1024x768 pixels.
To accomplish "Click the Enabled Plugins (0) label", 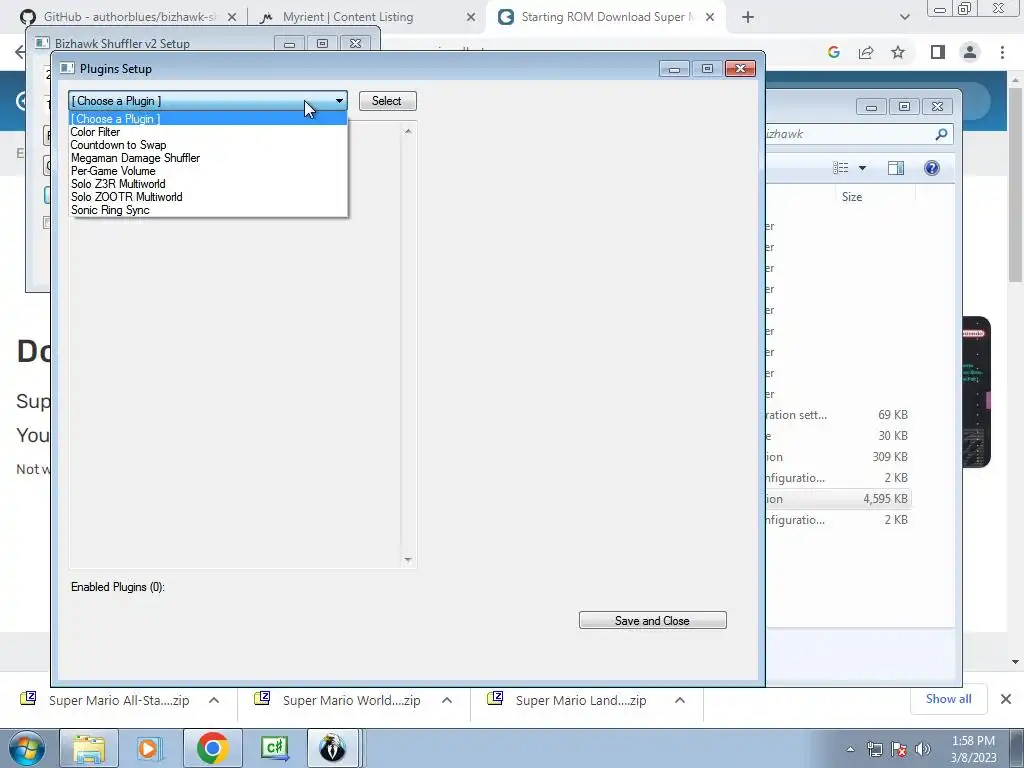I will (x=118, y=587).
